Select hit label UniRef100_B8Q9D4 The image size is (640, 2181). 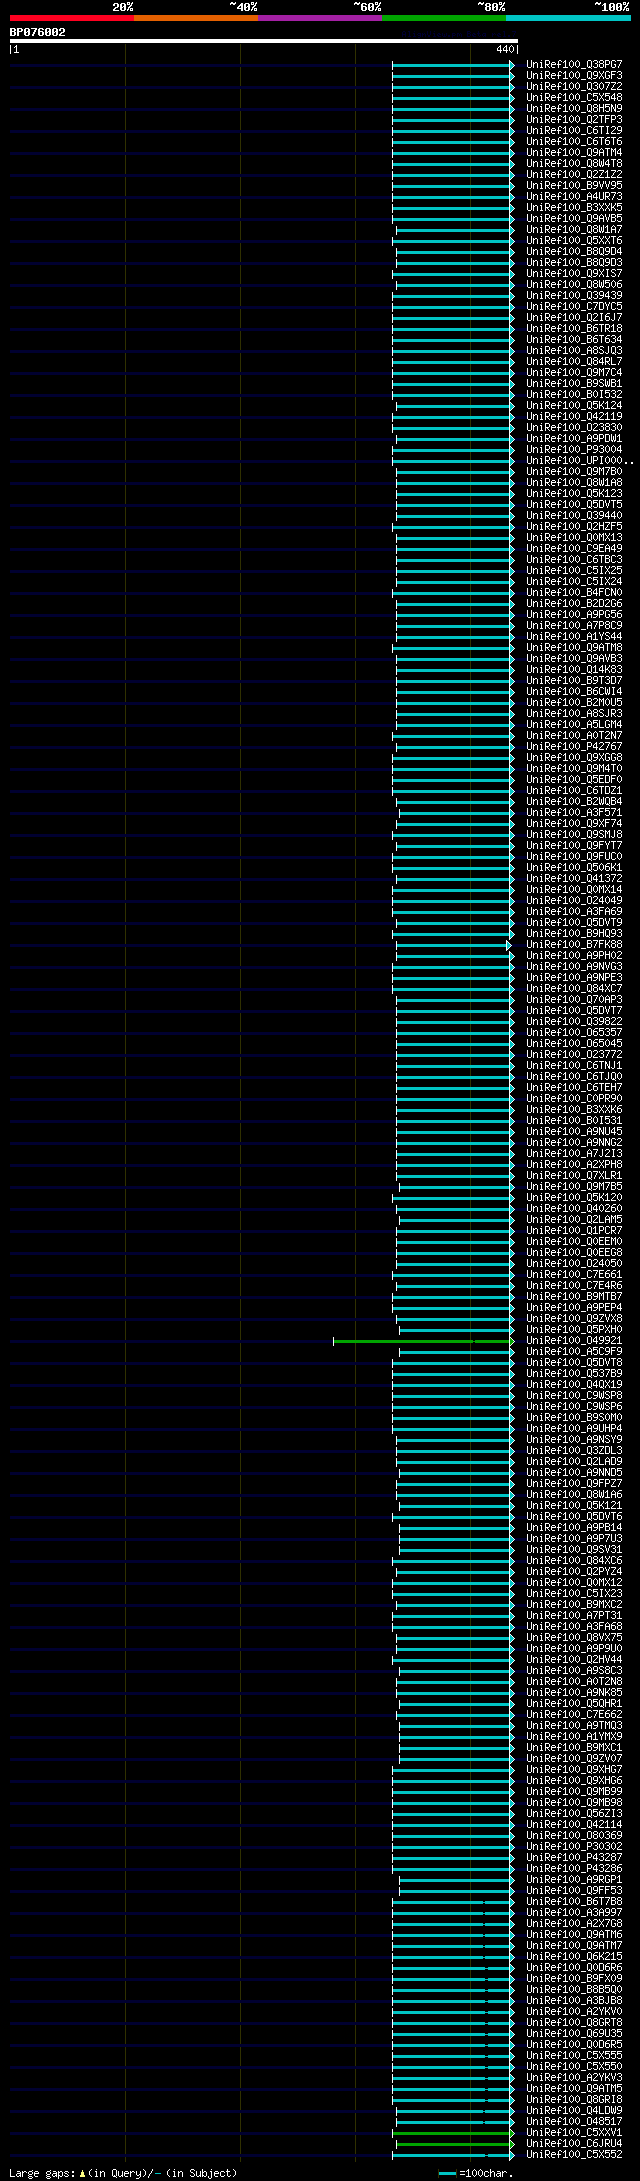pyautogui.click(x=574, y=251)
